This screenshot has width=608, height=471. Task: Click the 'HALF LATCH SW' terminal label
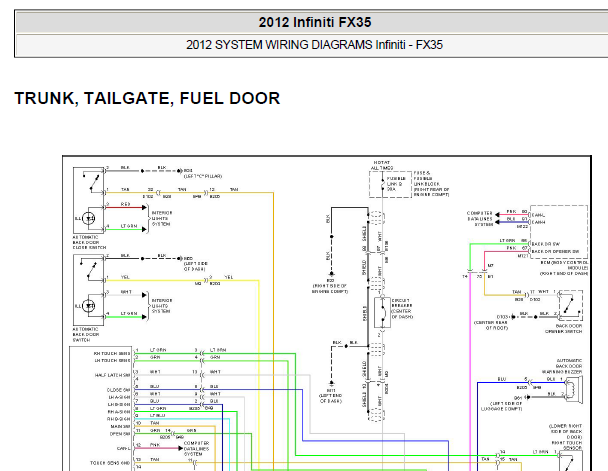click(112, 375)
